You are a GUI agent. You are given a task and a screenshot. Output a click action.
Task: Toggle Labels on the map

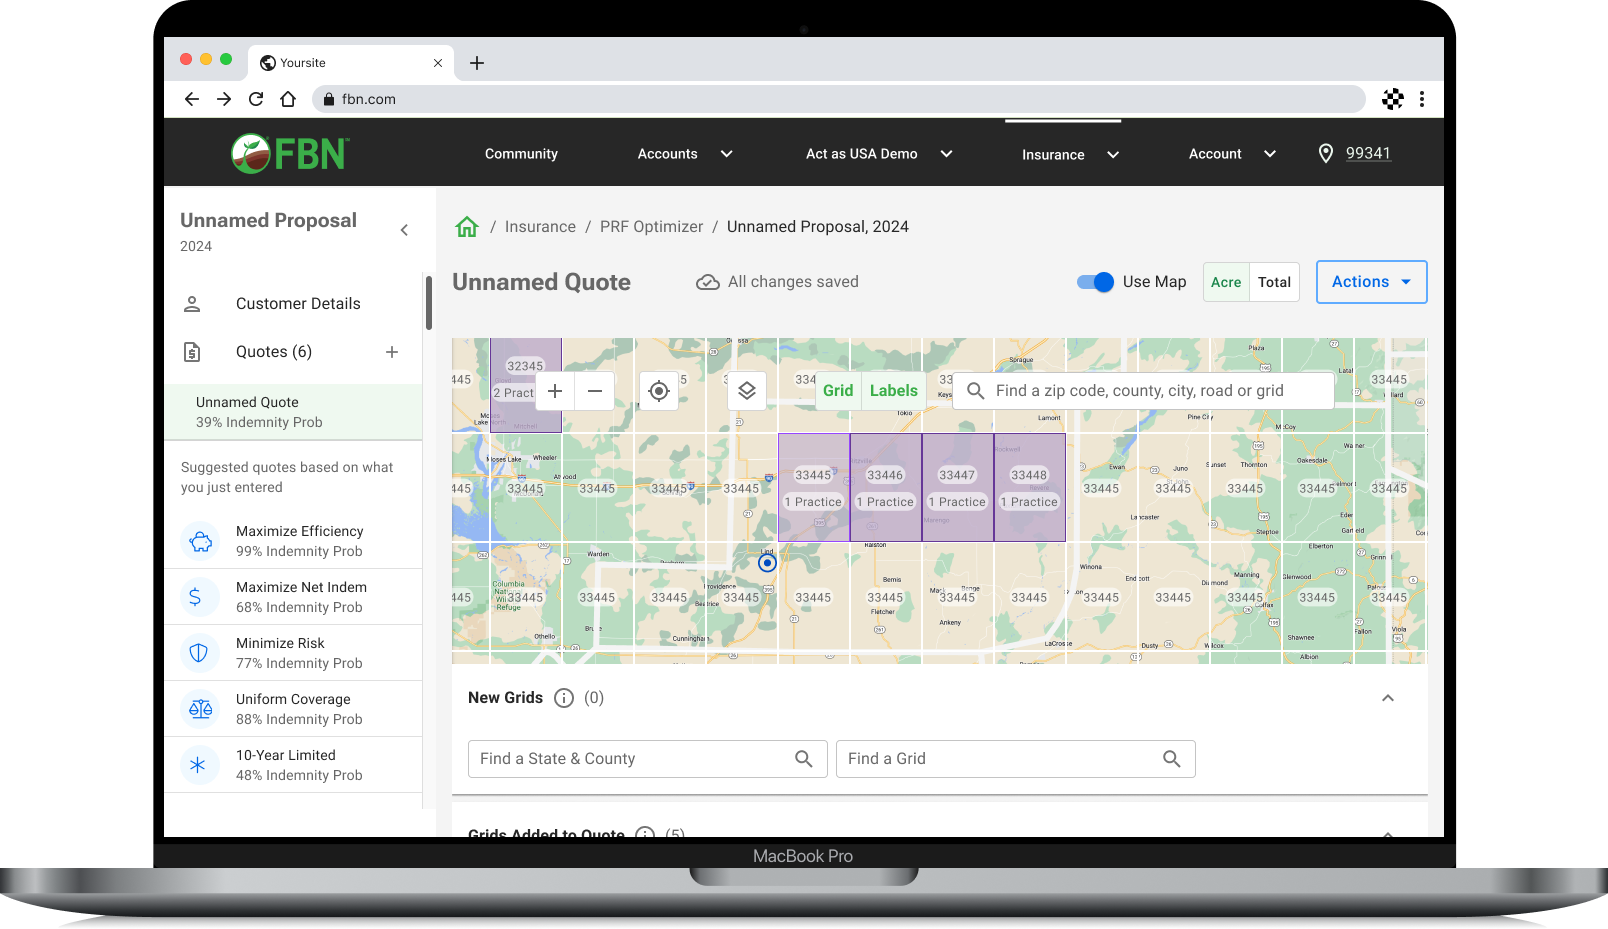pyautogui.click(x=894, y=391)
